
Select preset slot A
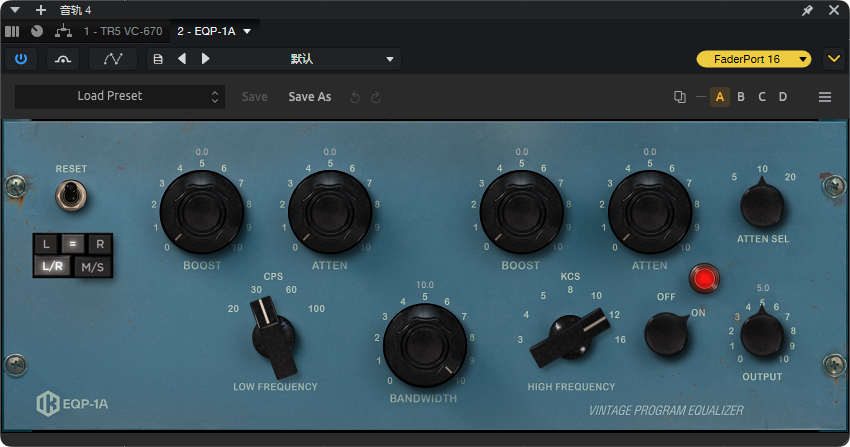[720, 97]
